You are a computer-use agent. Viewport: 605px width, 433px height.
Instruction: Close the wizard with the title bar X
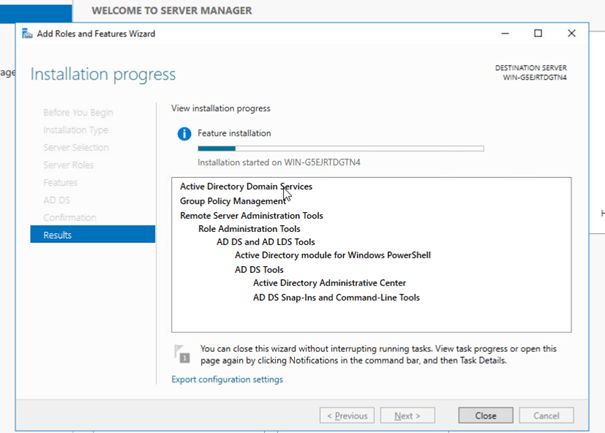pyautogui.click(x=572, y=33)
